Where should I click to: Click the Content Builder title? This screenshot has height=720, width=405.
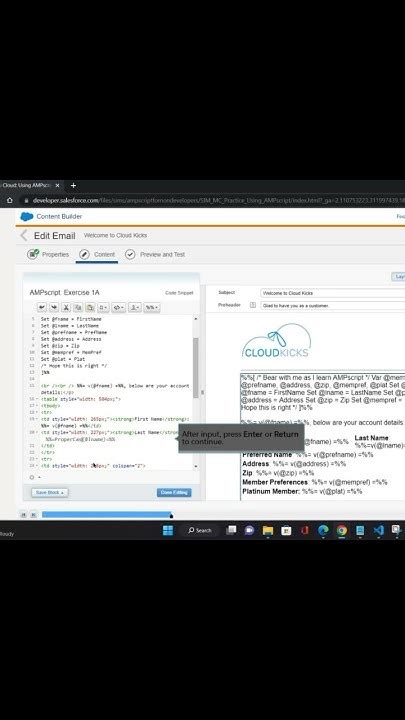click(59, 216)
